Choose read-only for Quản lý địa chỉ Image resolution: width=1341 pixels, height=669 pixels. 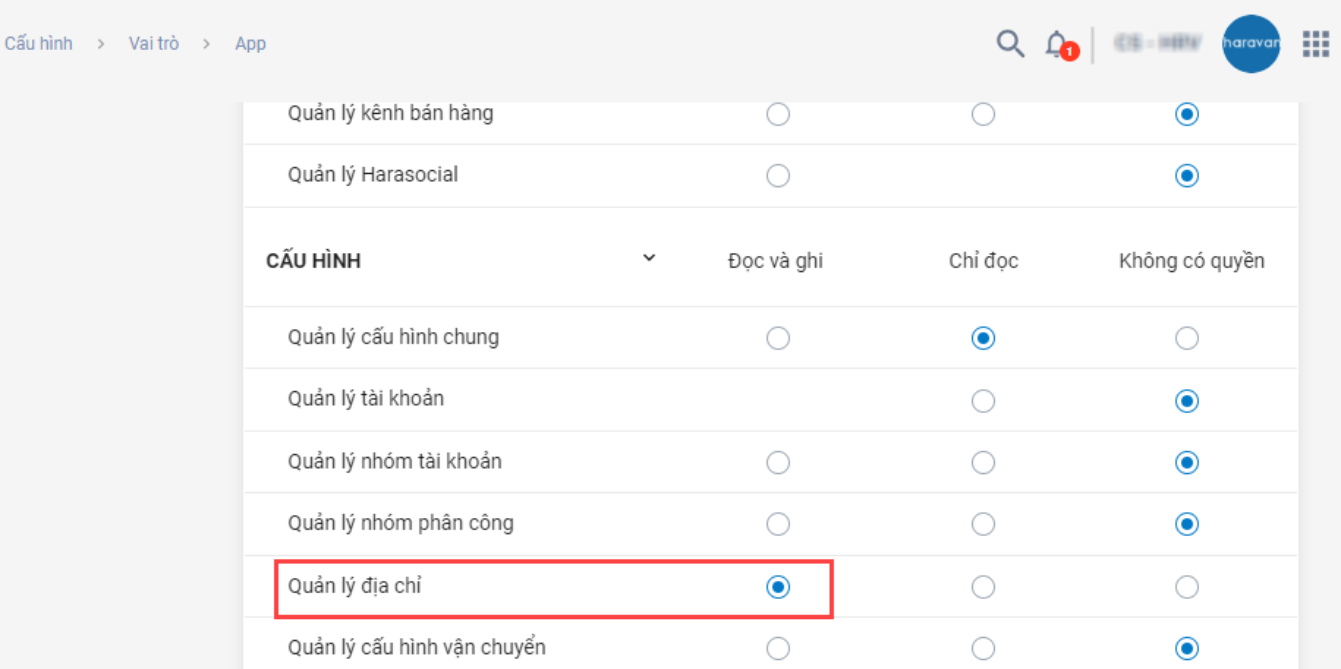[983, 587]
